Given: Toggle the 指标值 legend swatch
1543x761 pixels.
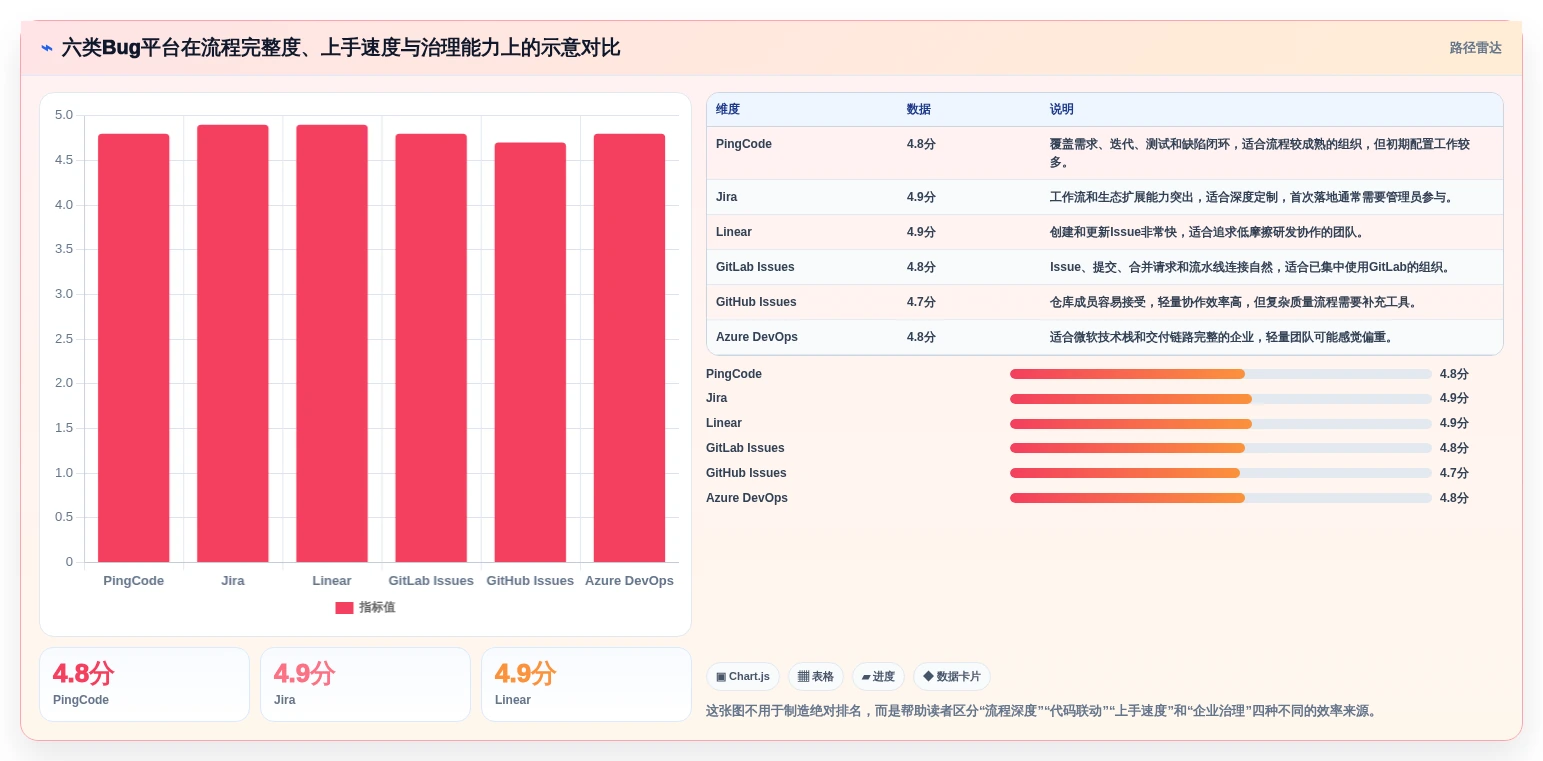Looking at the screenshot, I should [x=344, y=608].
